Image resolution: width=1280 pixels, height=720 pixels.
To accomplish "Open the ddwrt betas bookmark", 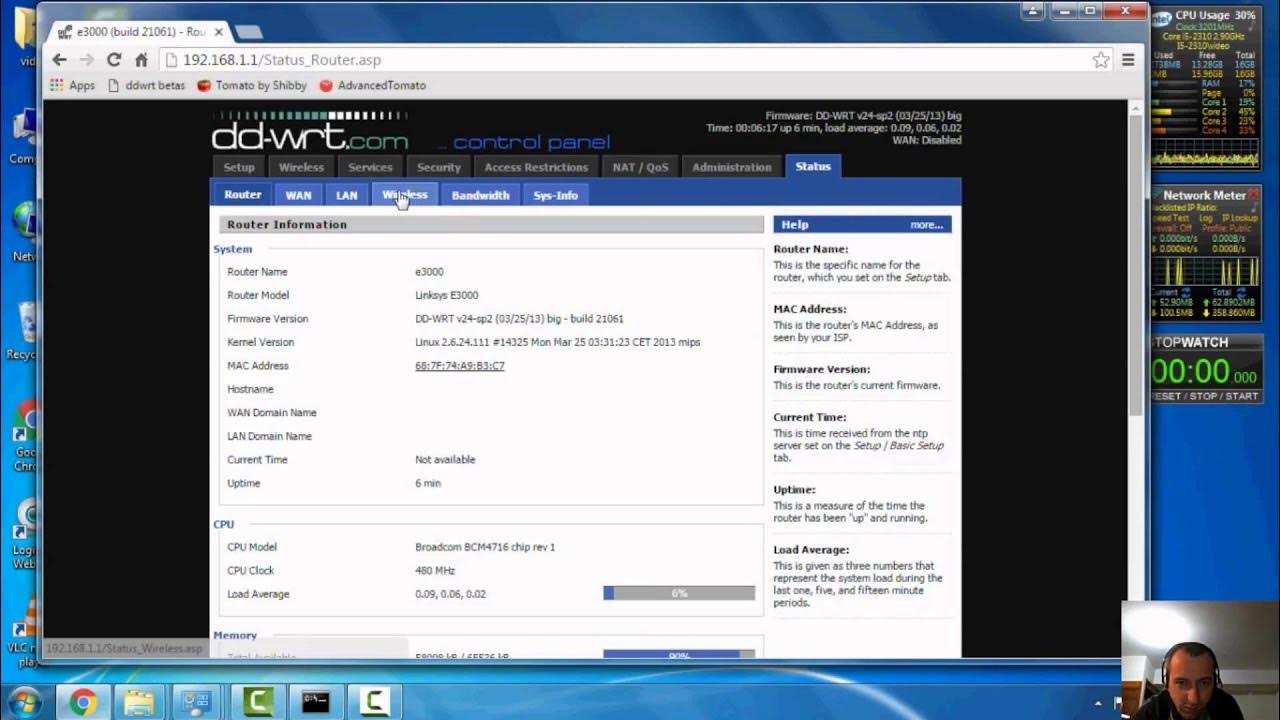I will 146,86.
